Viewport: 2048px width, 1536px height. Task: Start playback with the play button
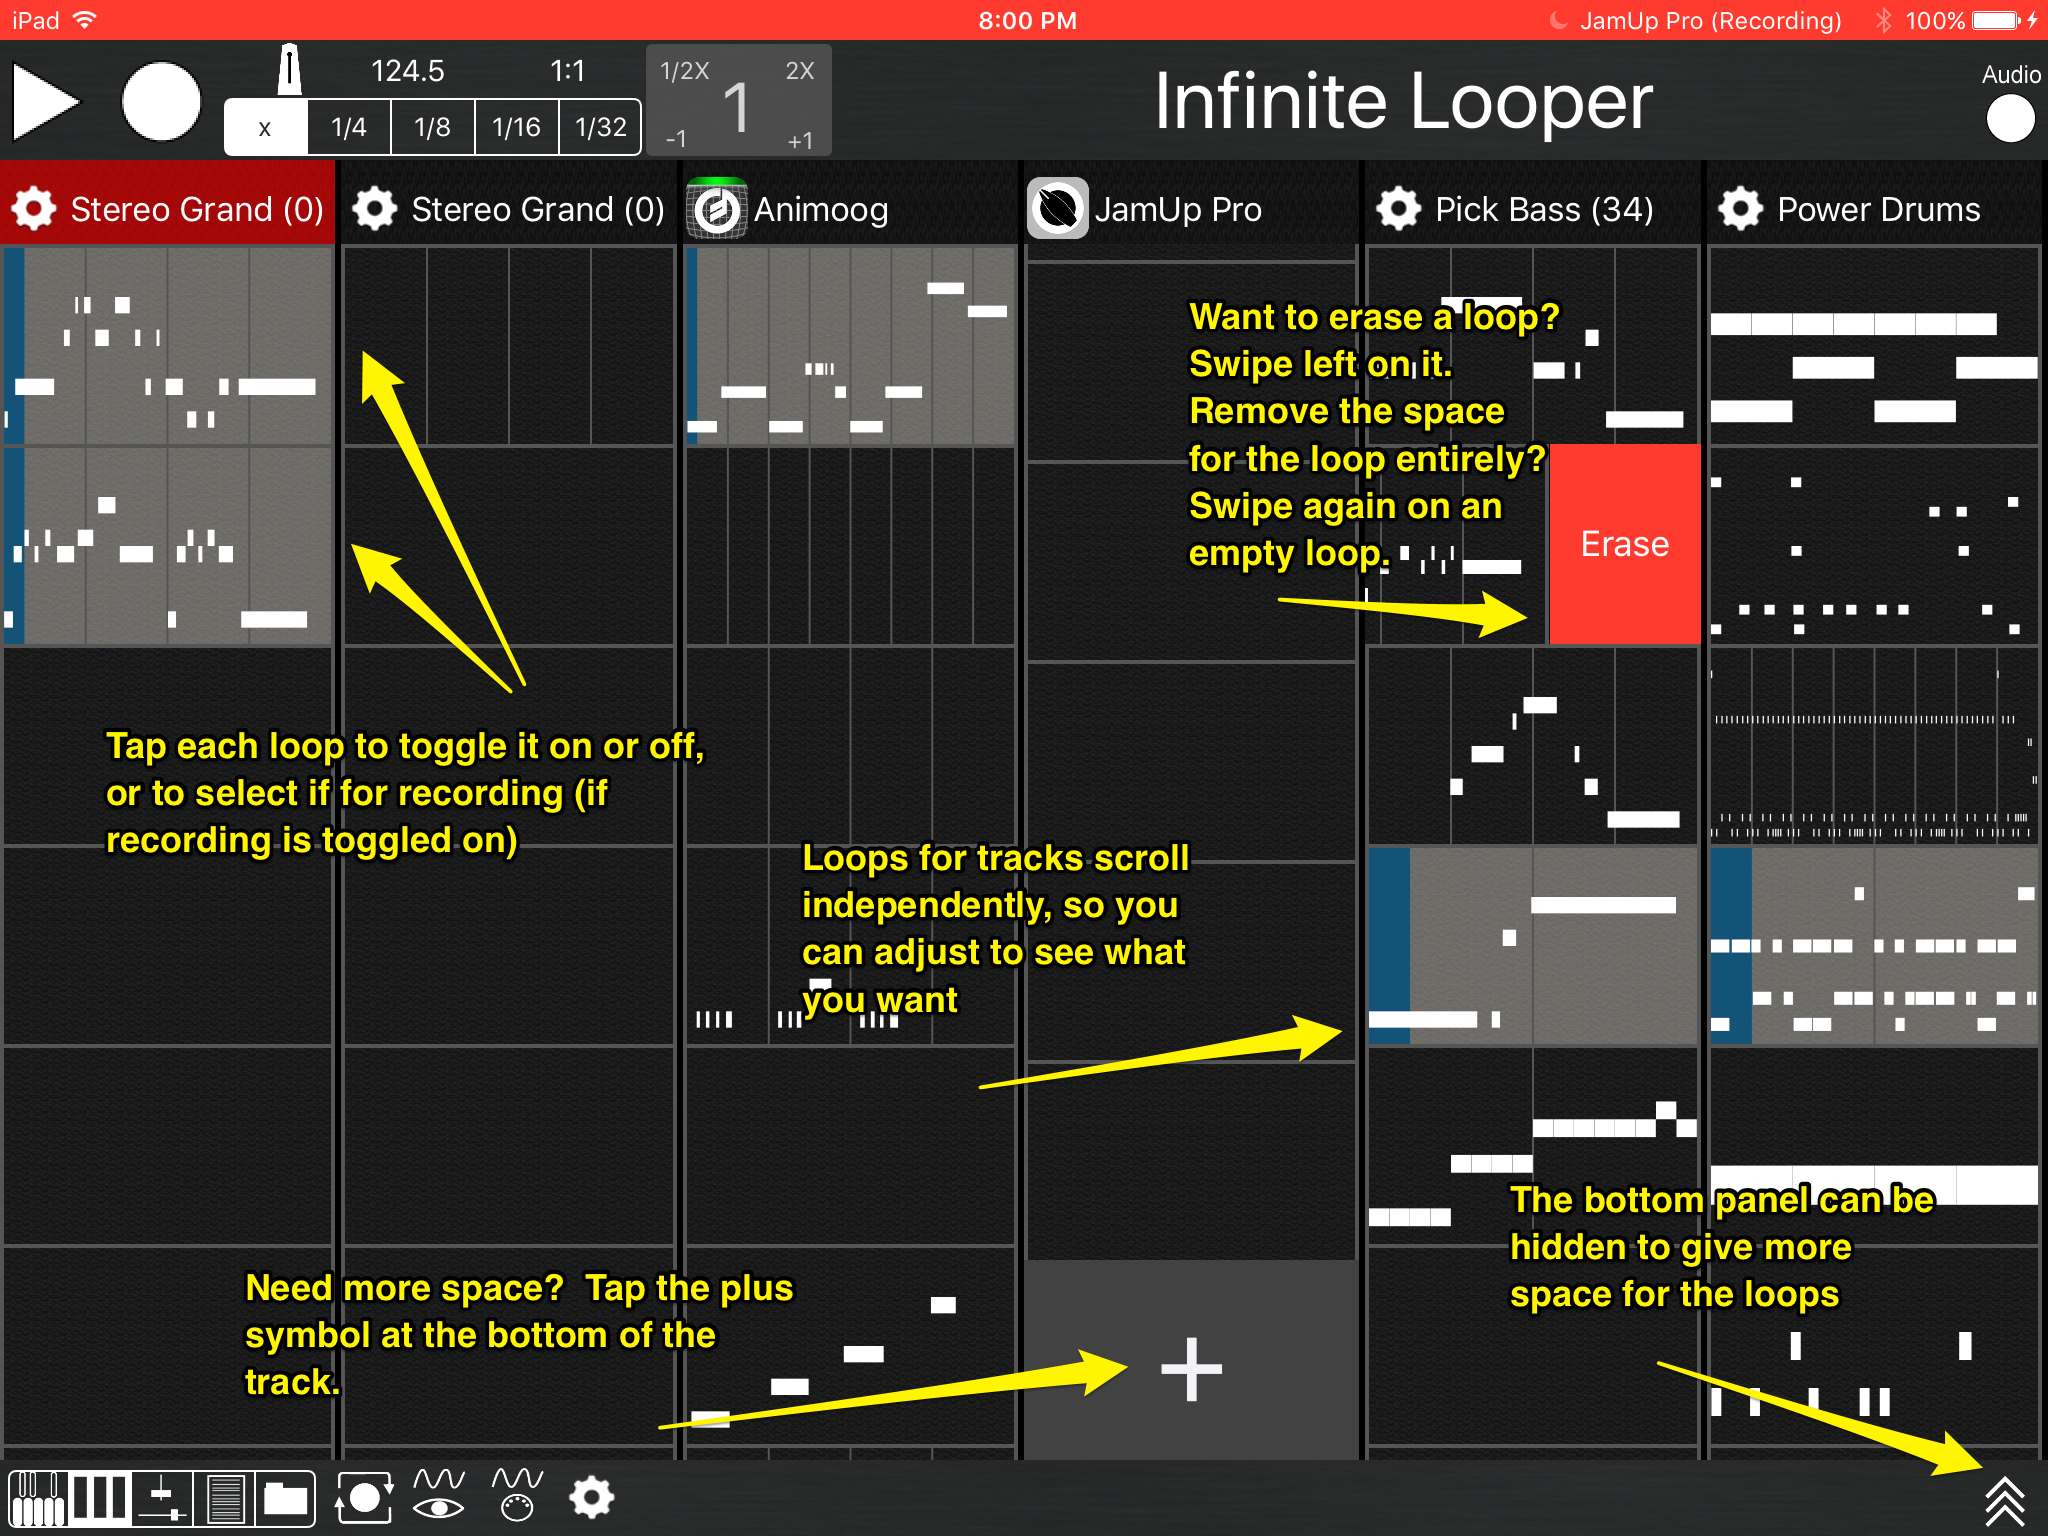tap(46, 102)
